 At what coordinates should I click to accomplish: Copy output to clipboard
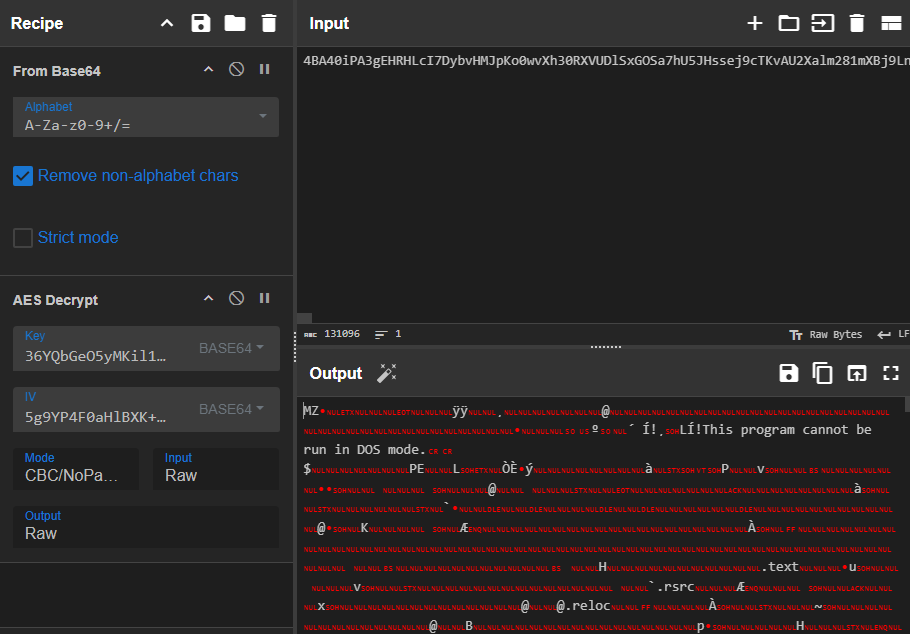[822, 373]
